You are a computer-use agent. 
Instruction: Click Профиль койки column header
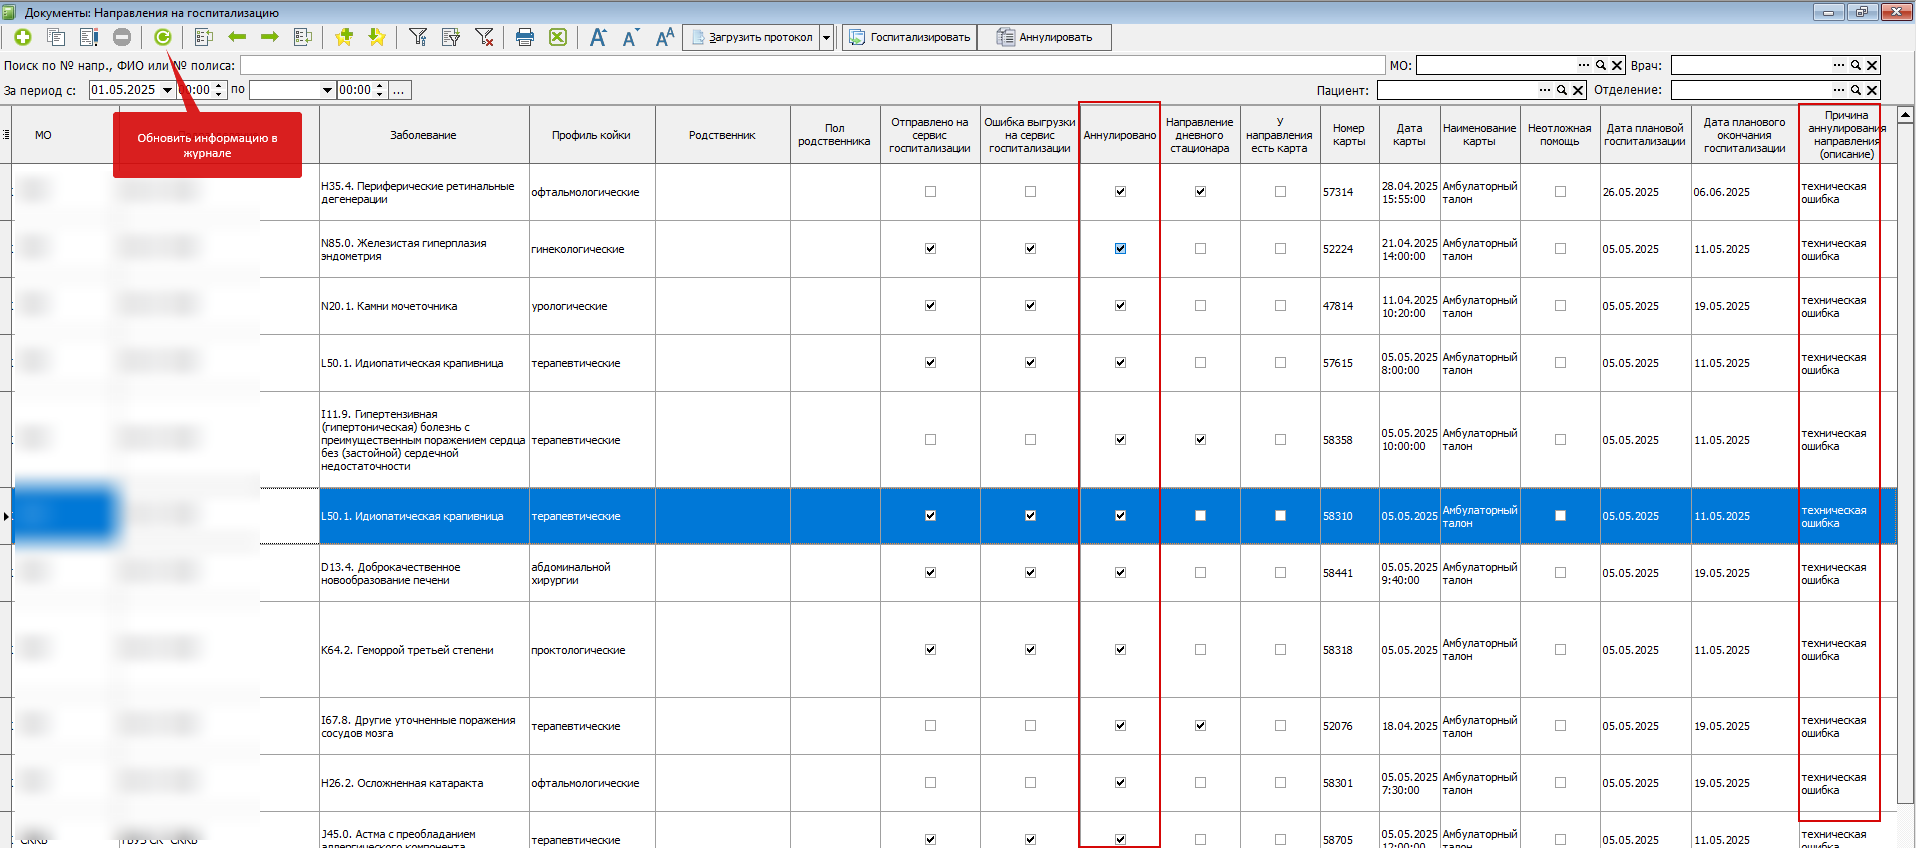(592, 135)
